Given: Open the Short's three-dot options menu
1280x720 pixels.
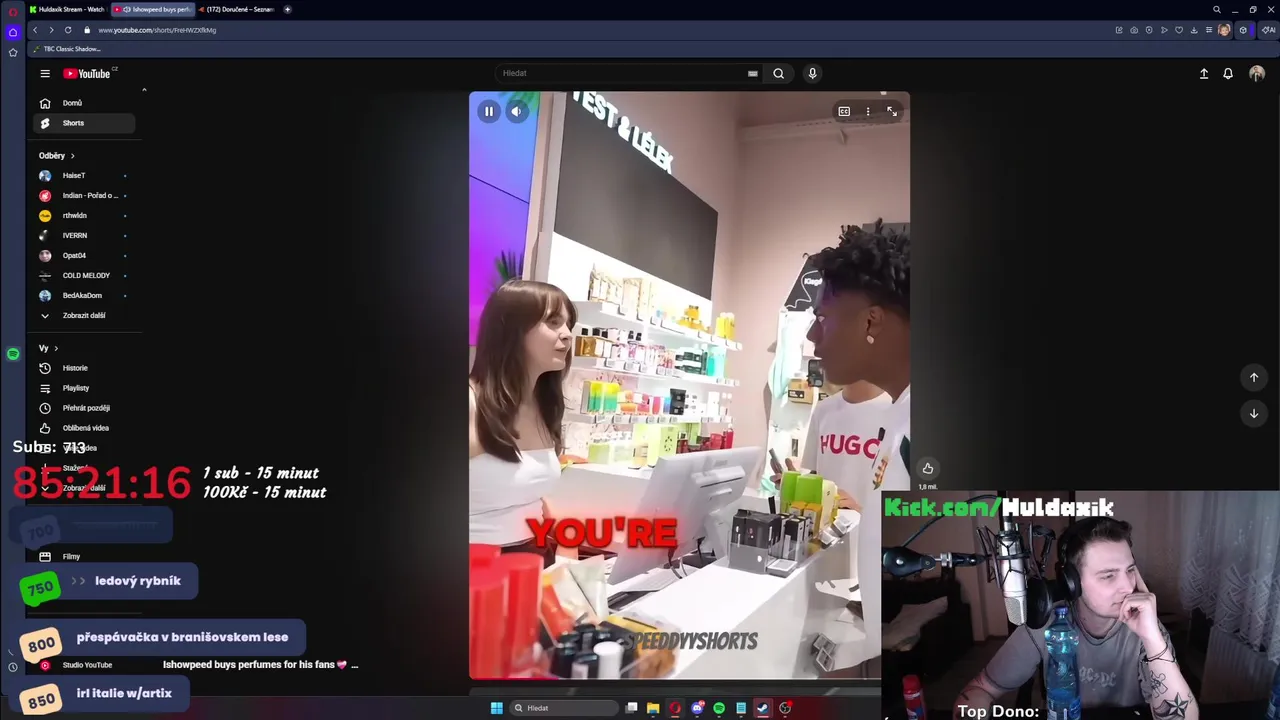Looking at the screenshot, I should pyautogui.click(x=868, y=111).
